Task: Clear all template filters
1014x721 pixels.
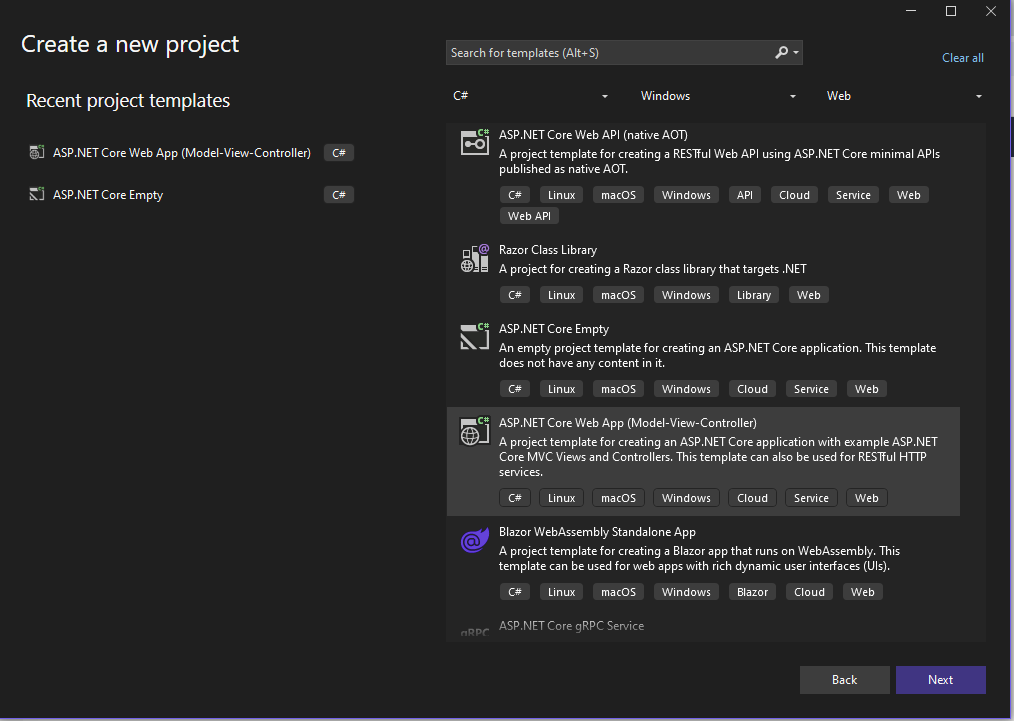Action: pos(962,58)
